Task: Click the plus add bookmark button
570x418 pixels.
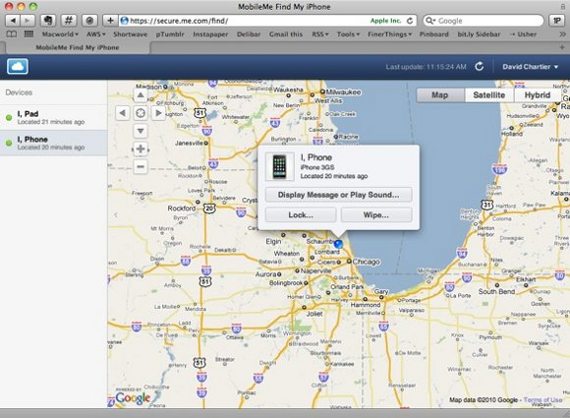Action: (110, 21)
